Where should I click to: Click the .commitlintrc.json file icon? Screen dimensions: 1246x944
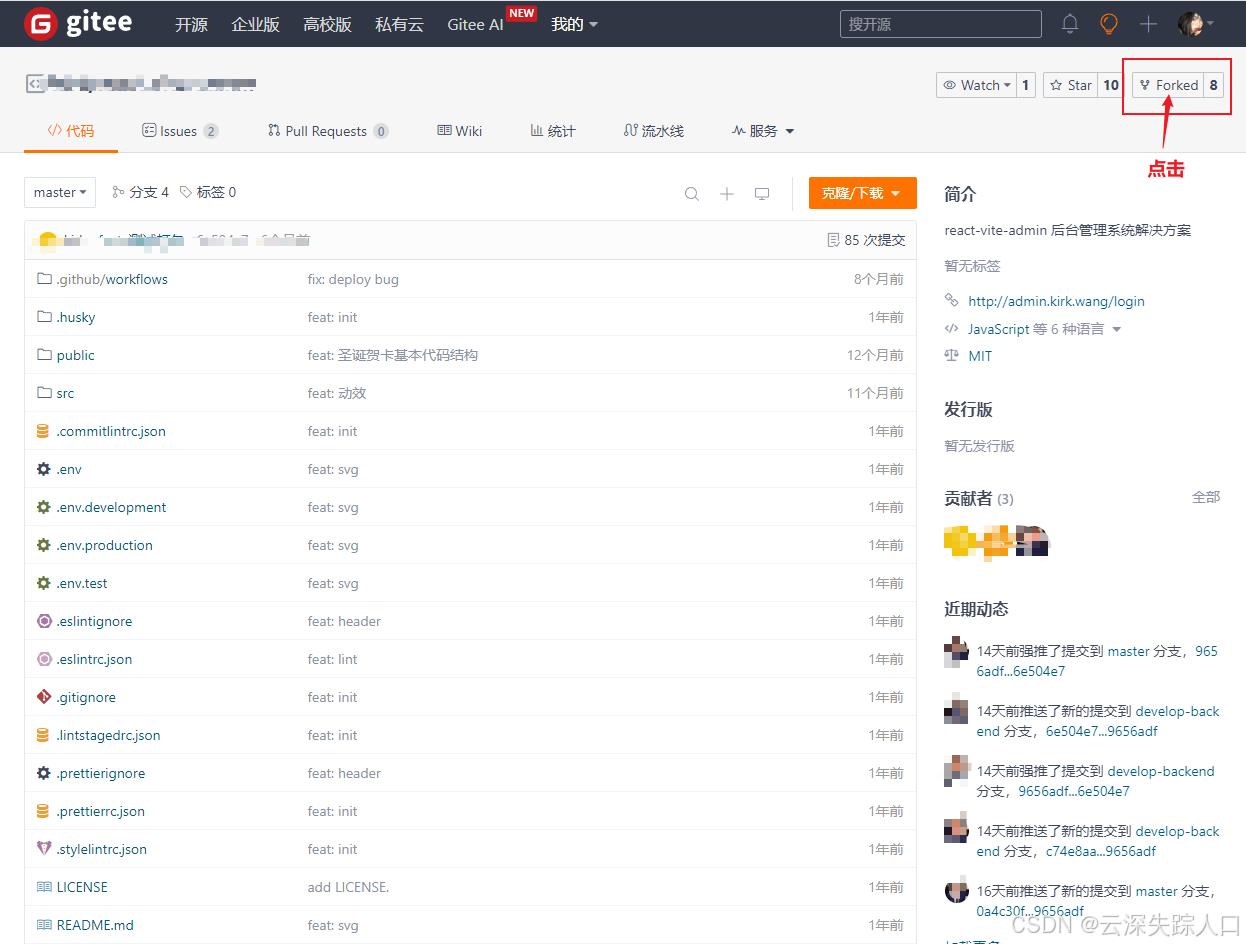pyautogui.click(x=43, y=431)
